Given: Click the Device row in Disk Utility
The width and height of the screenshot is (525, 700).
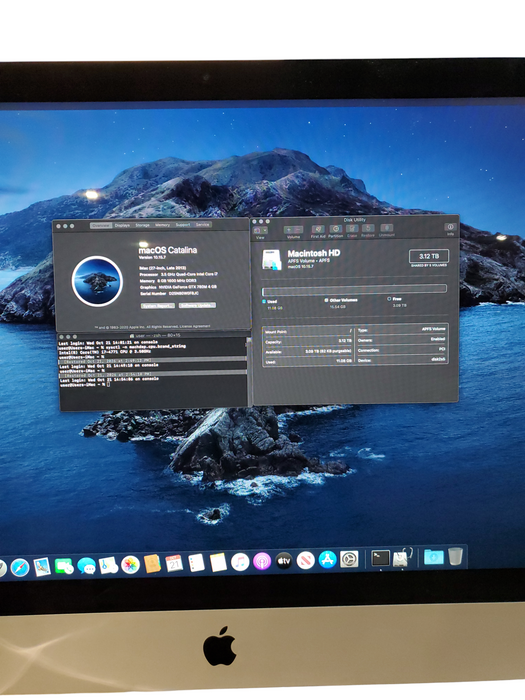Looking at the screenshot, I should (x=401, y=359).
